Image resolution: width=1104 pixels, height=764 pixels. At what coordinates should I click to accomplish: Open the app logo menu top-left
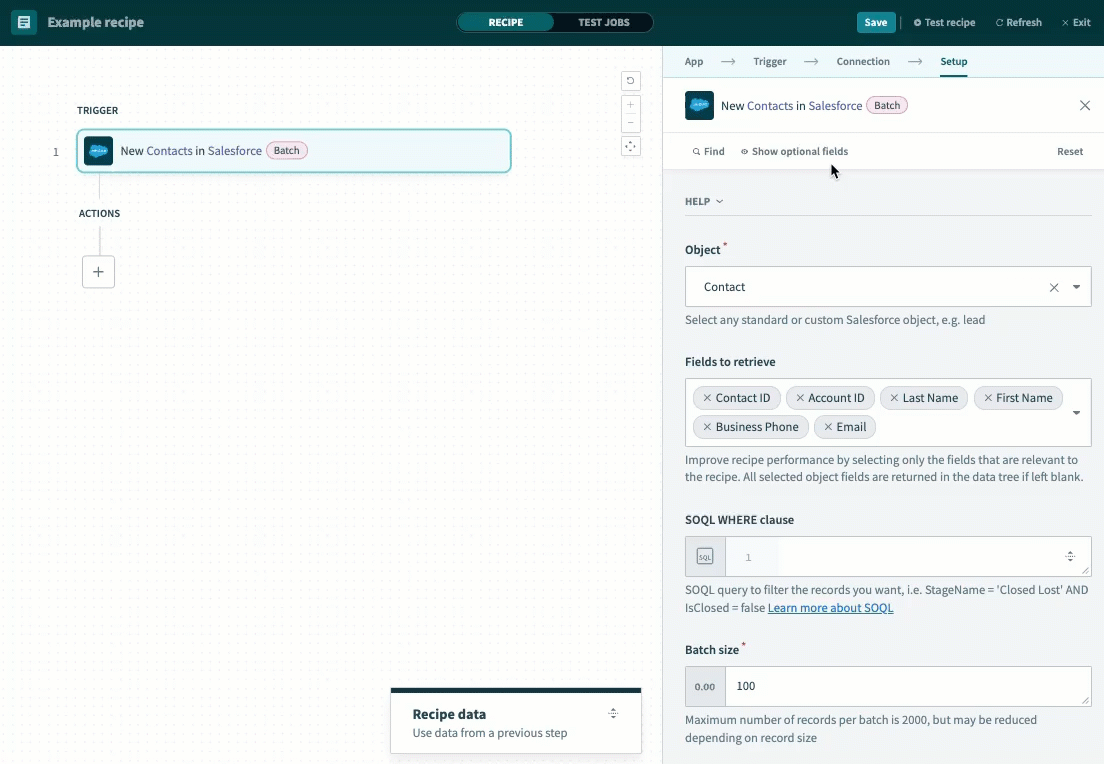pos(23,22)
